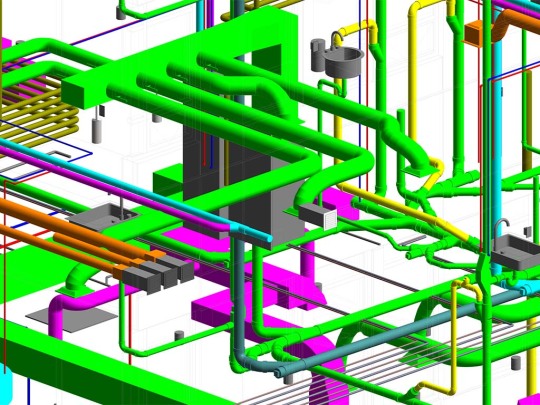Screen dimensions: 540x405
Task: Click the flat gray plate under magenta pipe
Action: pos(72,320)
